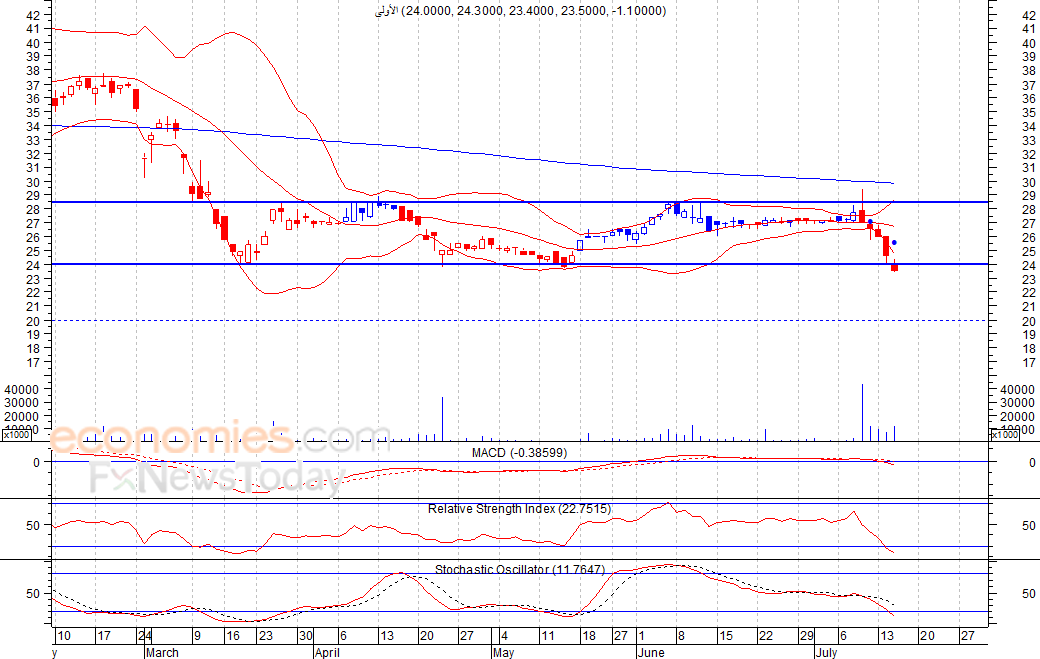Click the May month label on time axis
The width and height of the screenshot is (1040, 659).
coord(503,652)
